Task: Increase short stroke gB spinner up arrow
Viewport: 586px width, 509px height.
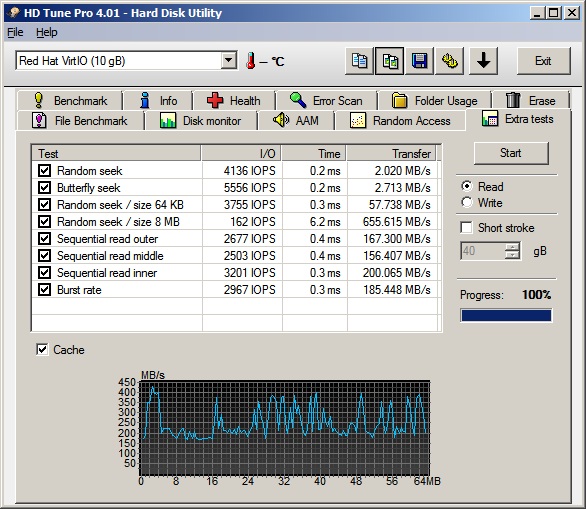Action: (x=512, y=247)
